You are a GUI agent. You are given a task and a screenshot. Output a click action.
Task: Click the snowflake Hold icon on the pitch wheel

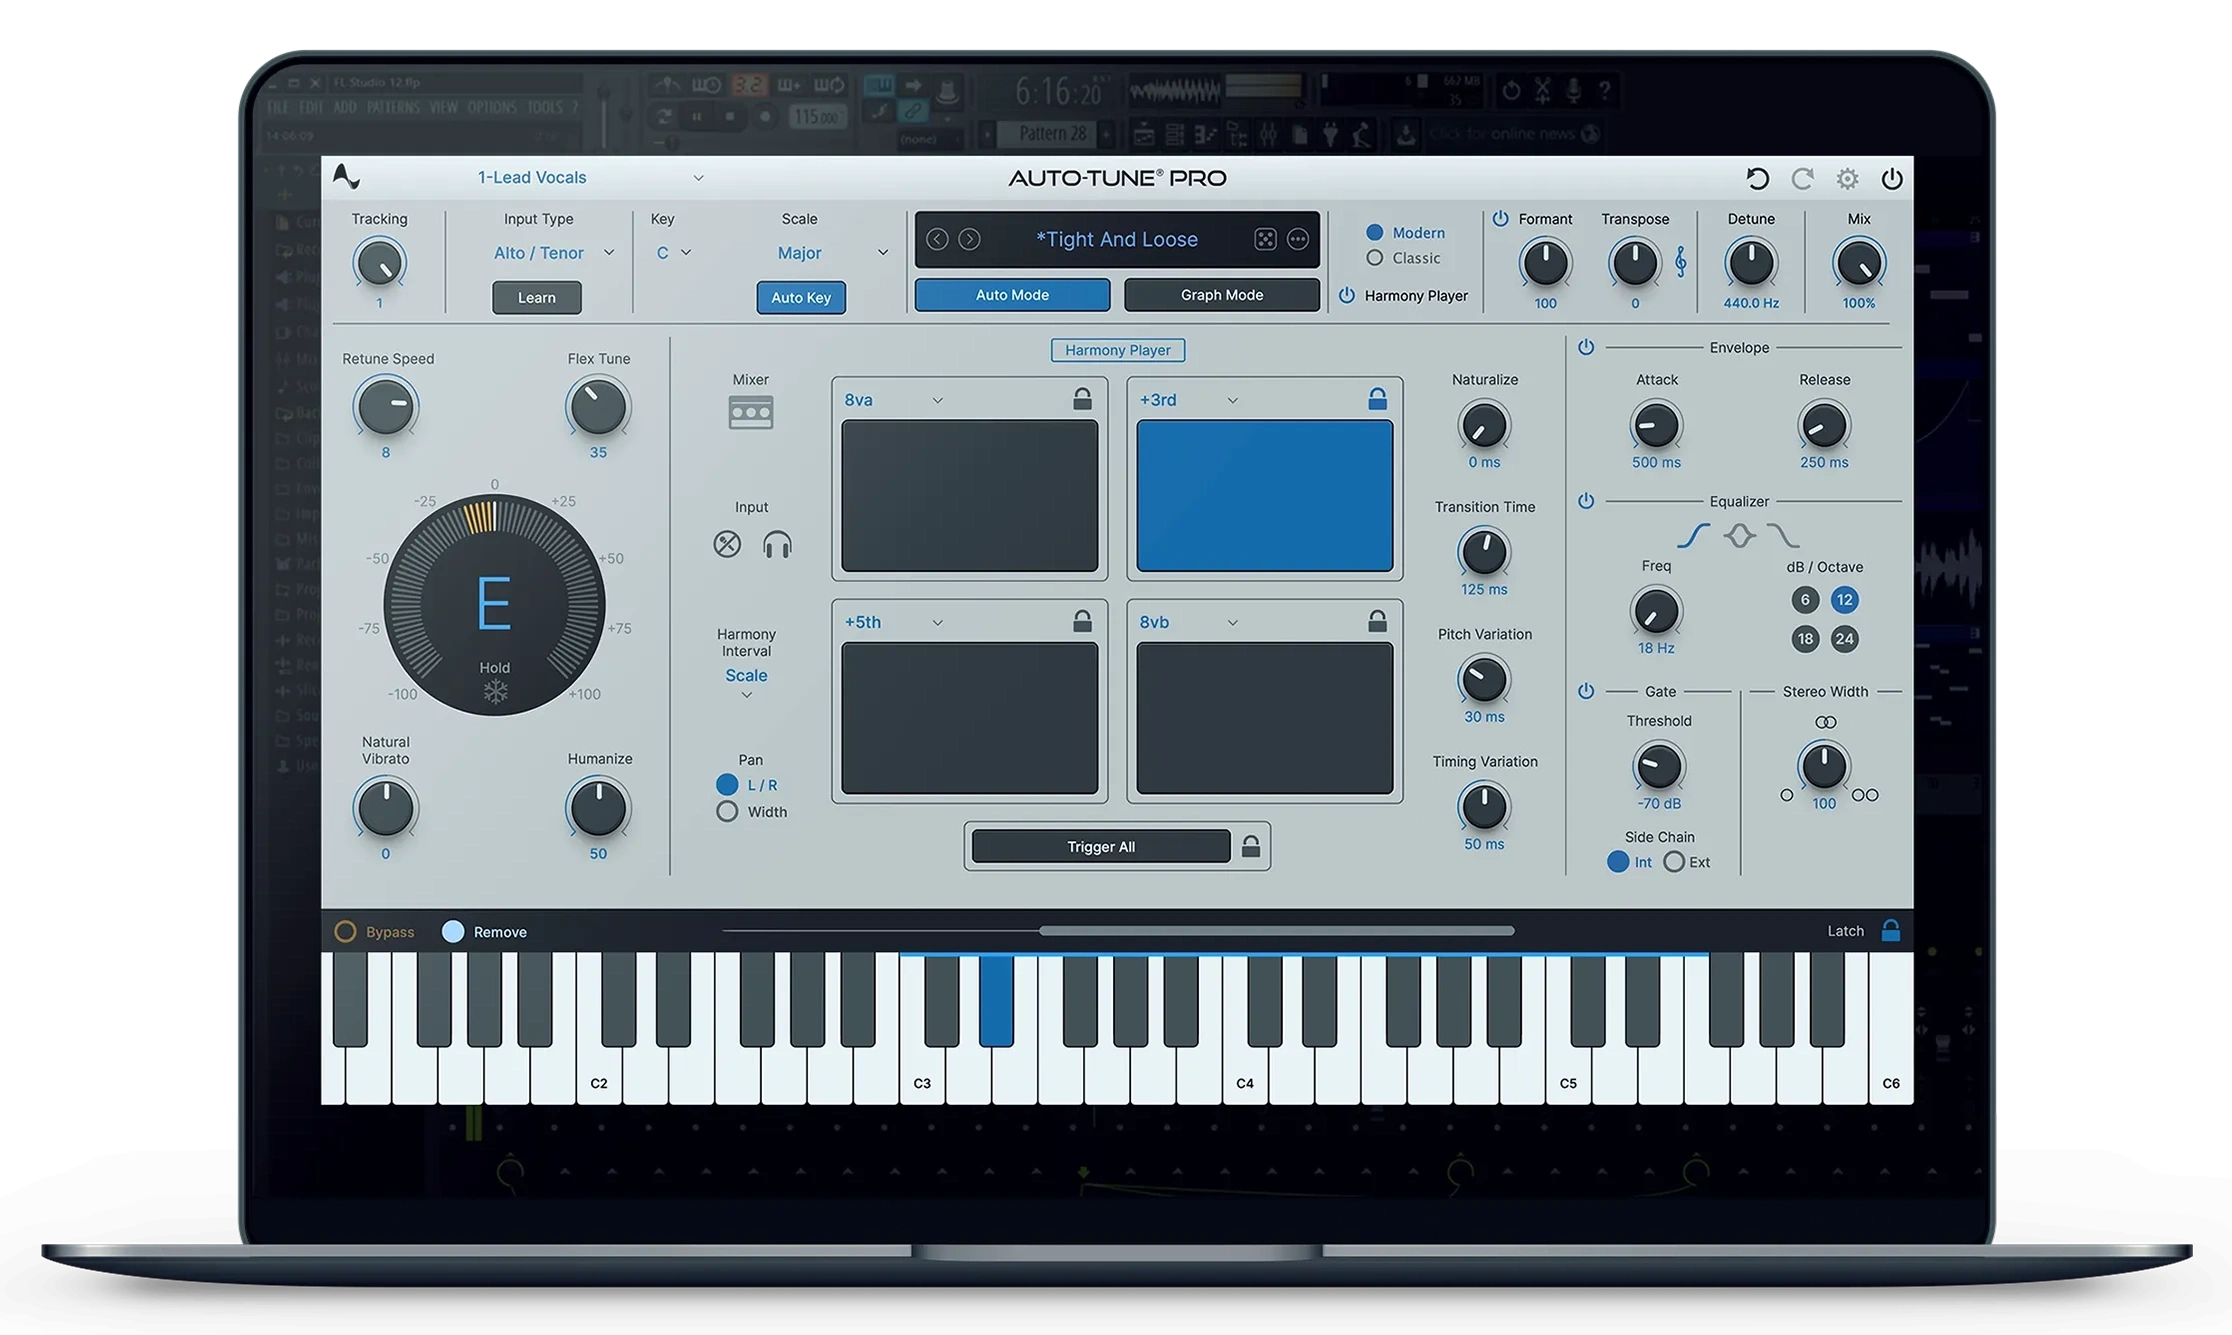tap(496, 690)
